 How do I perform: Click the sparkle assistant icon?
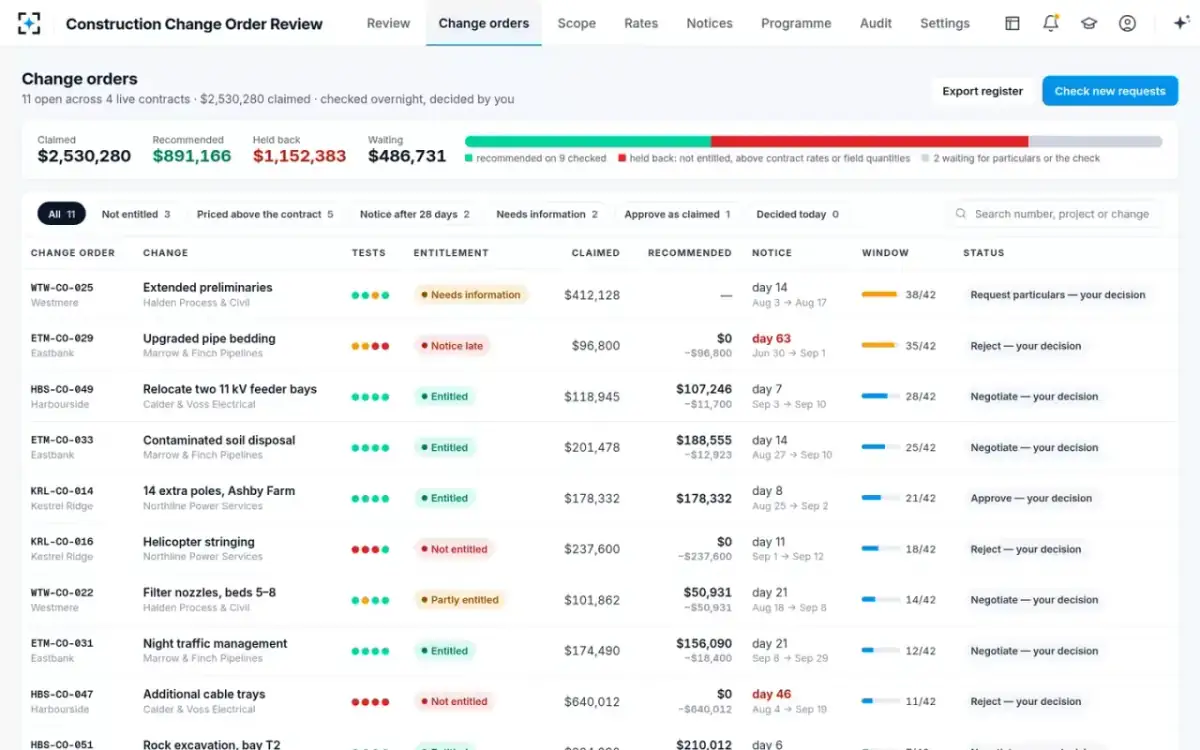coord(1181,23)
